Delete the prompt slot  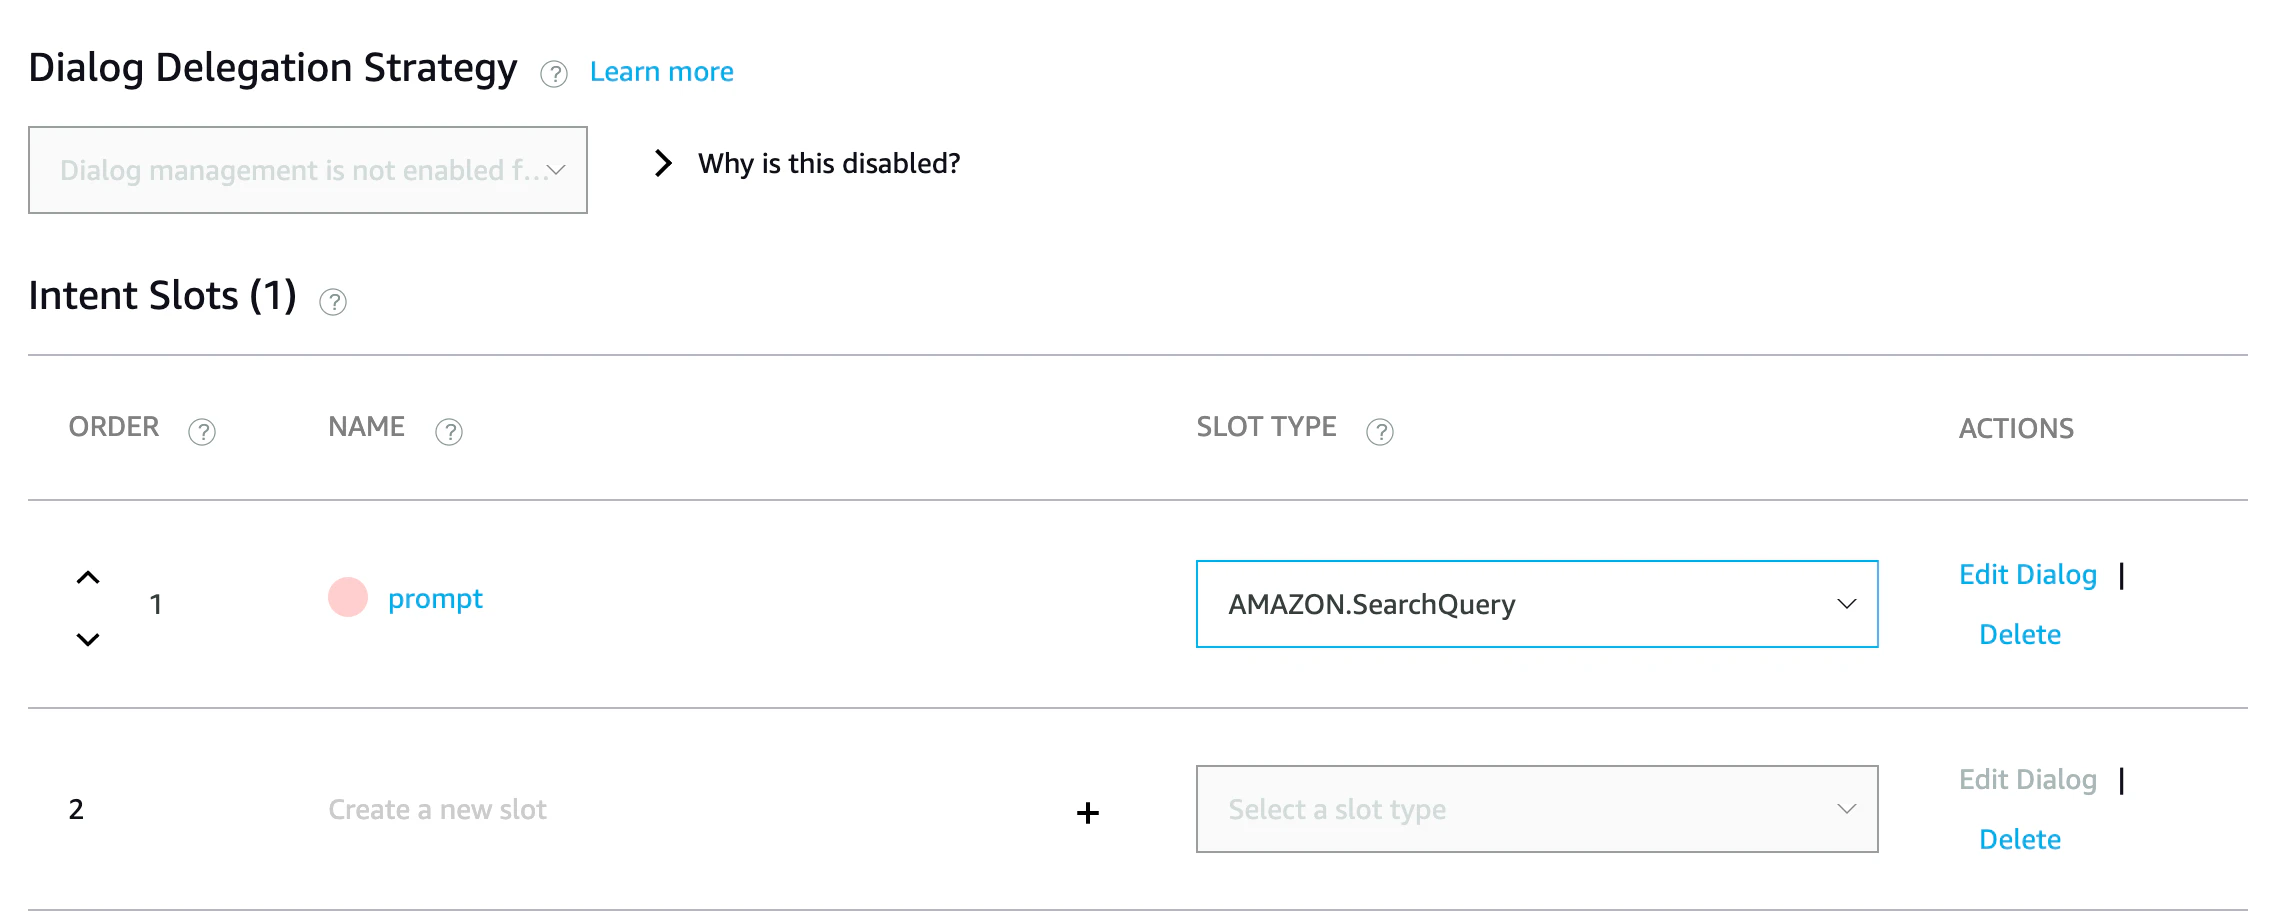tap(2020, 635)
